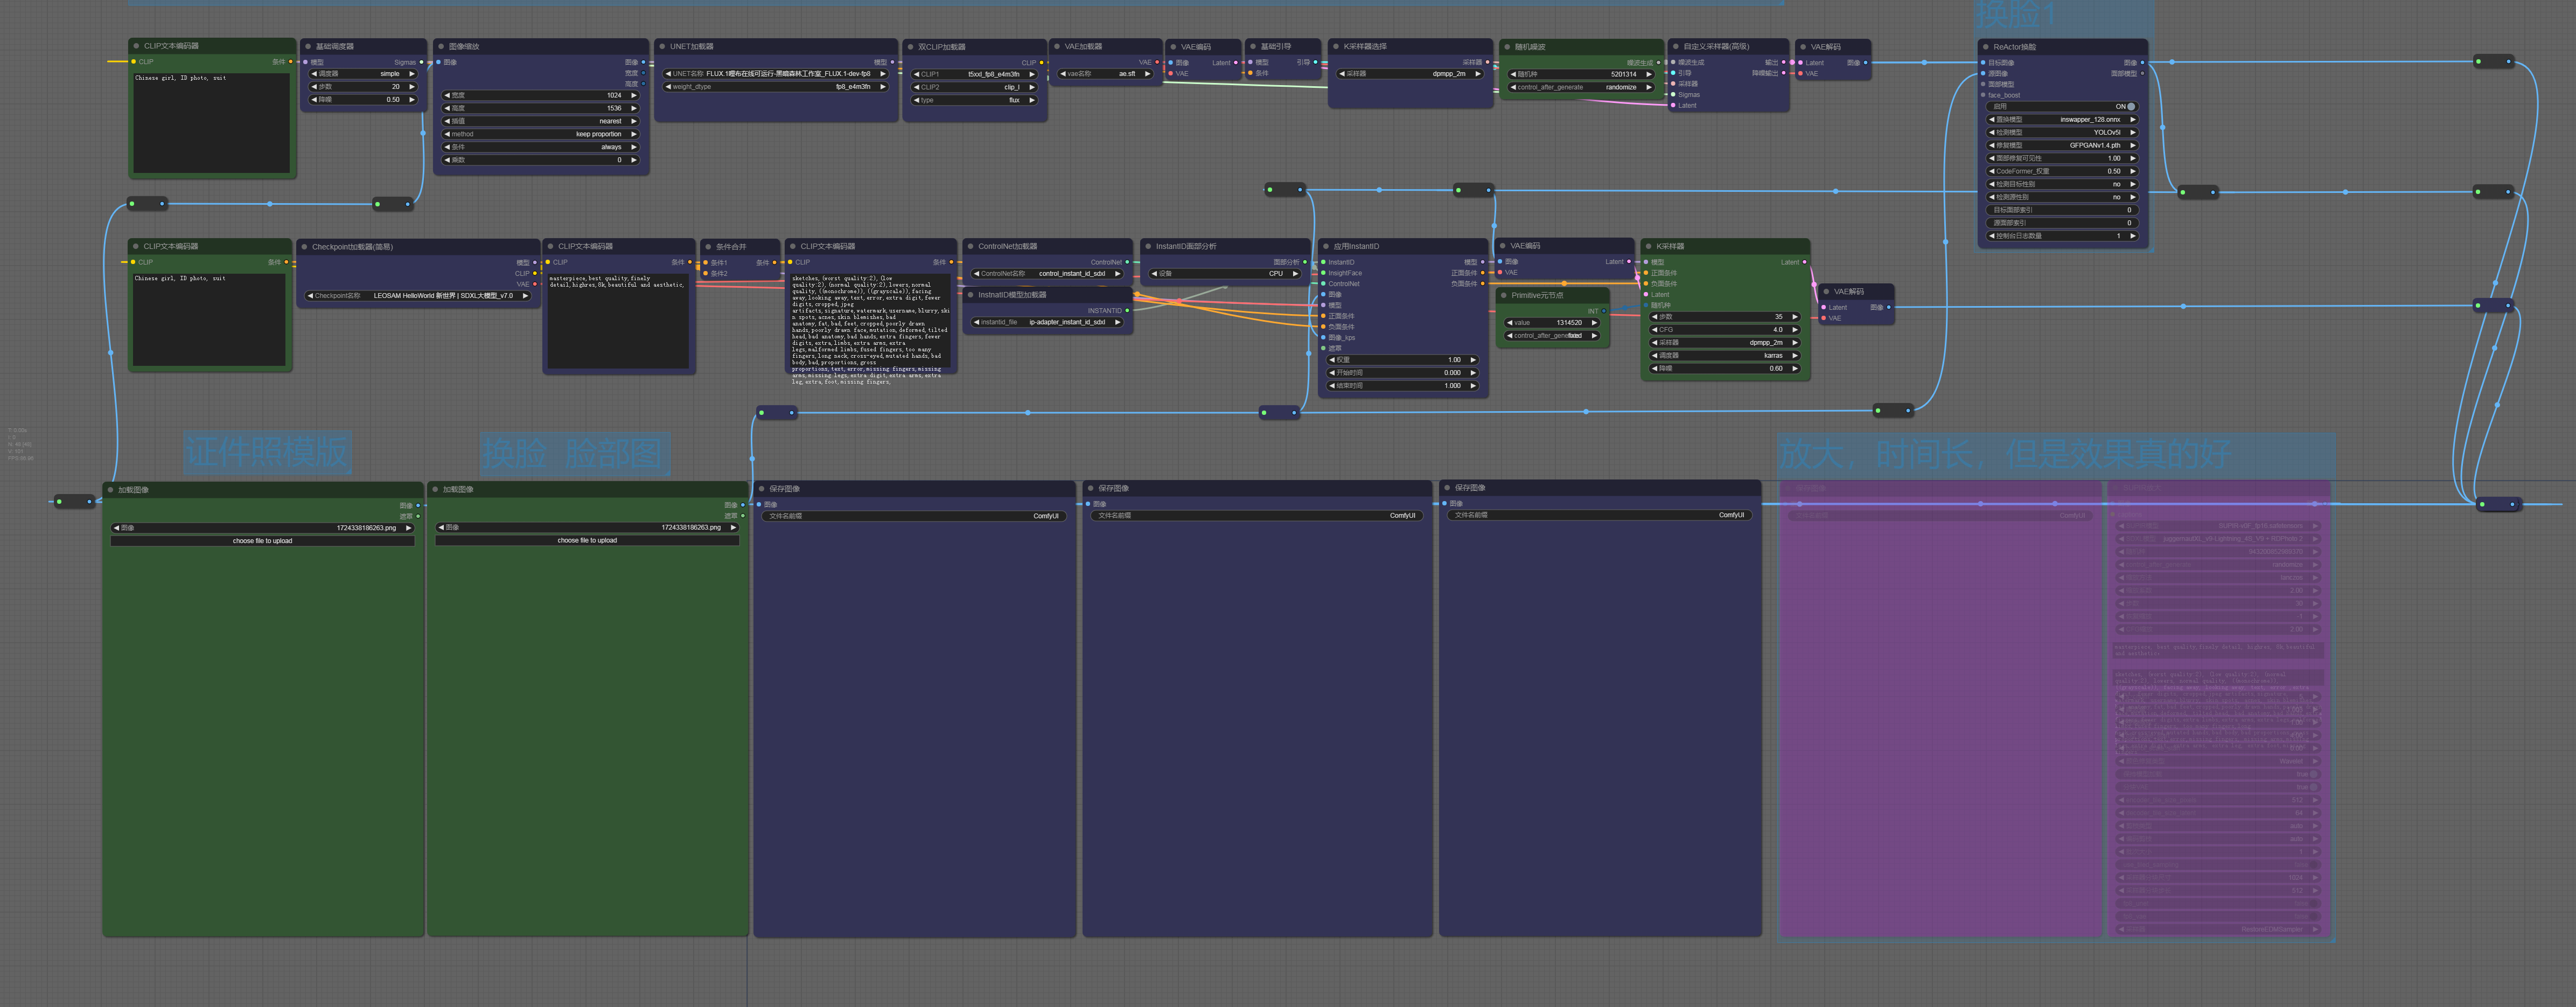Collapse the K采样器 node via its title dot
This screenshot has width=2576, height=1007.
pyautogui.click(x=1648, y=246)
